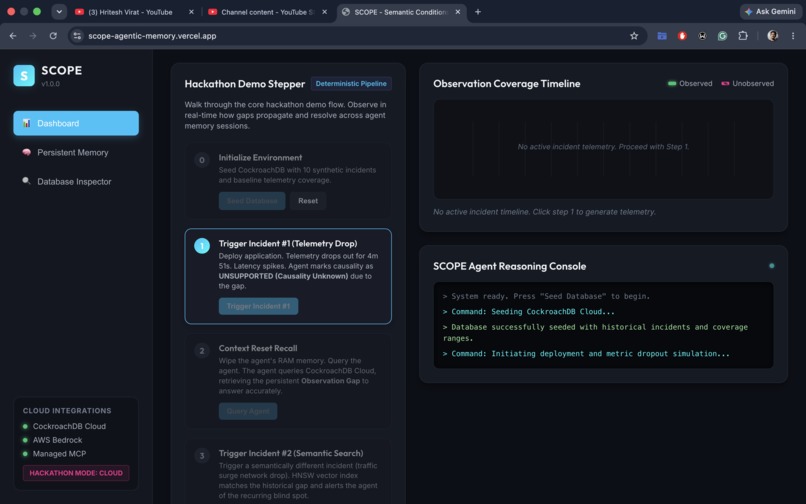Open the Extensions puzzle icon

(743, 36)
